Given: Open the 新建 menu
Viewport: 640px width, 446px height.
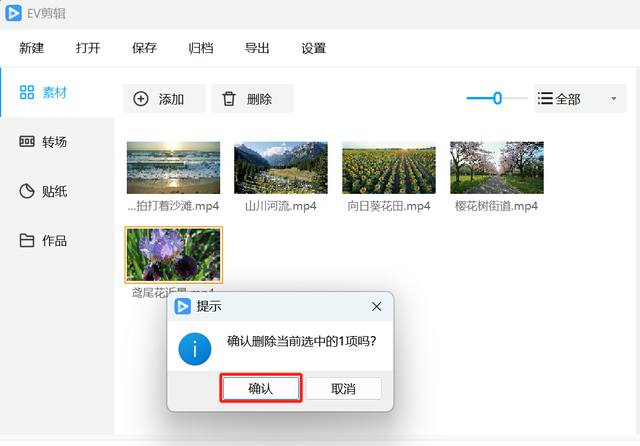Looking at the screenshot, I should click(x=31, y=48).
